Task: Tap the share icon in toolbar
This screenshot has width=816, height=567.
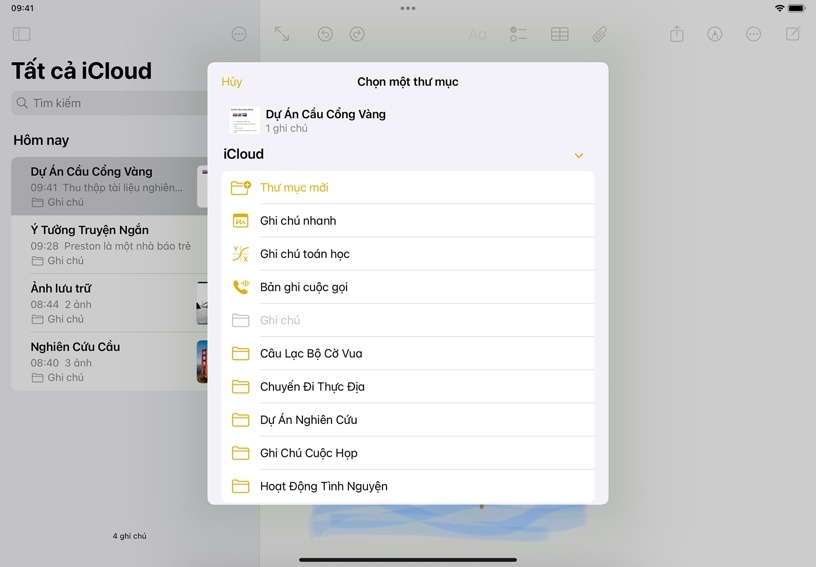Action: 677,34
